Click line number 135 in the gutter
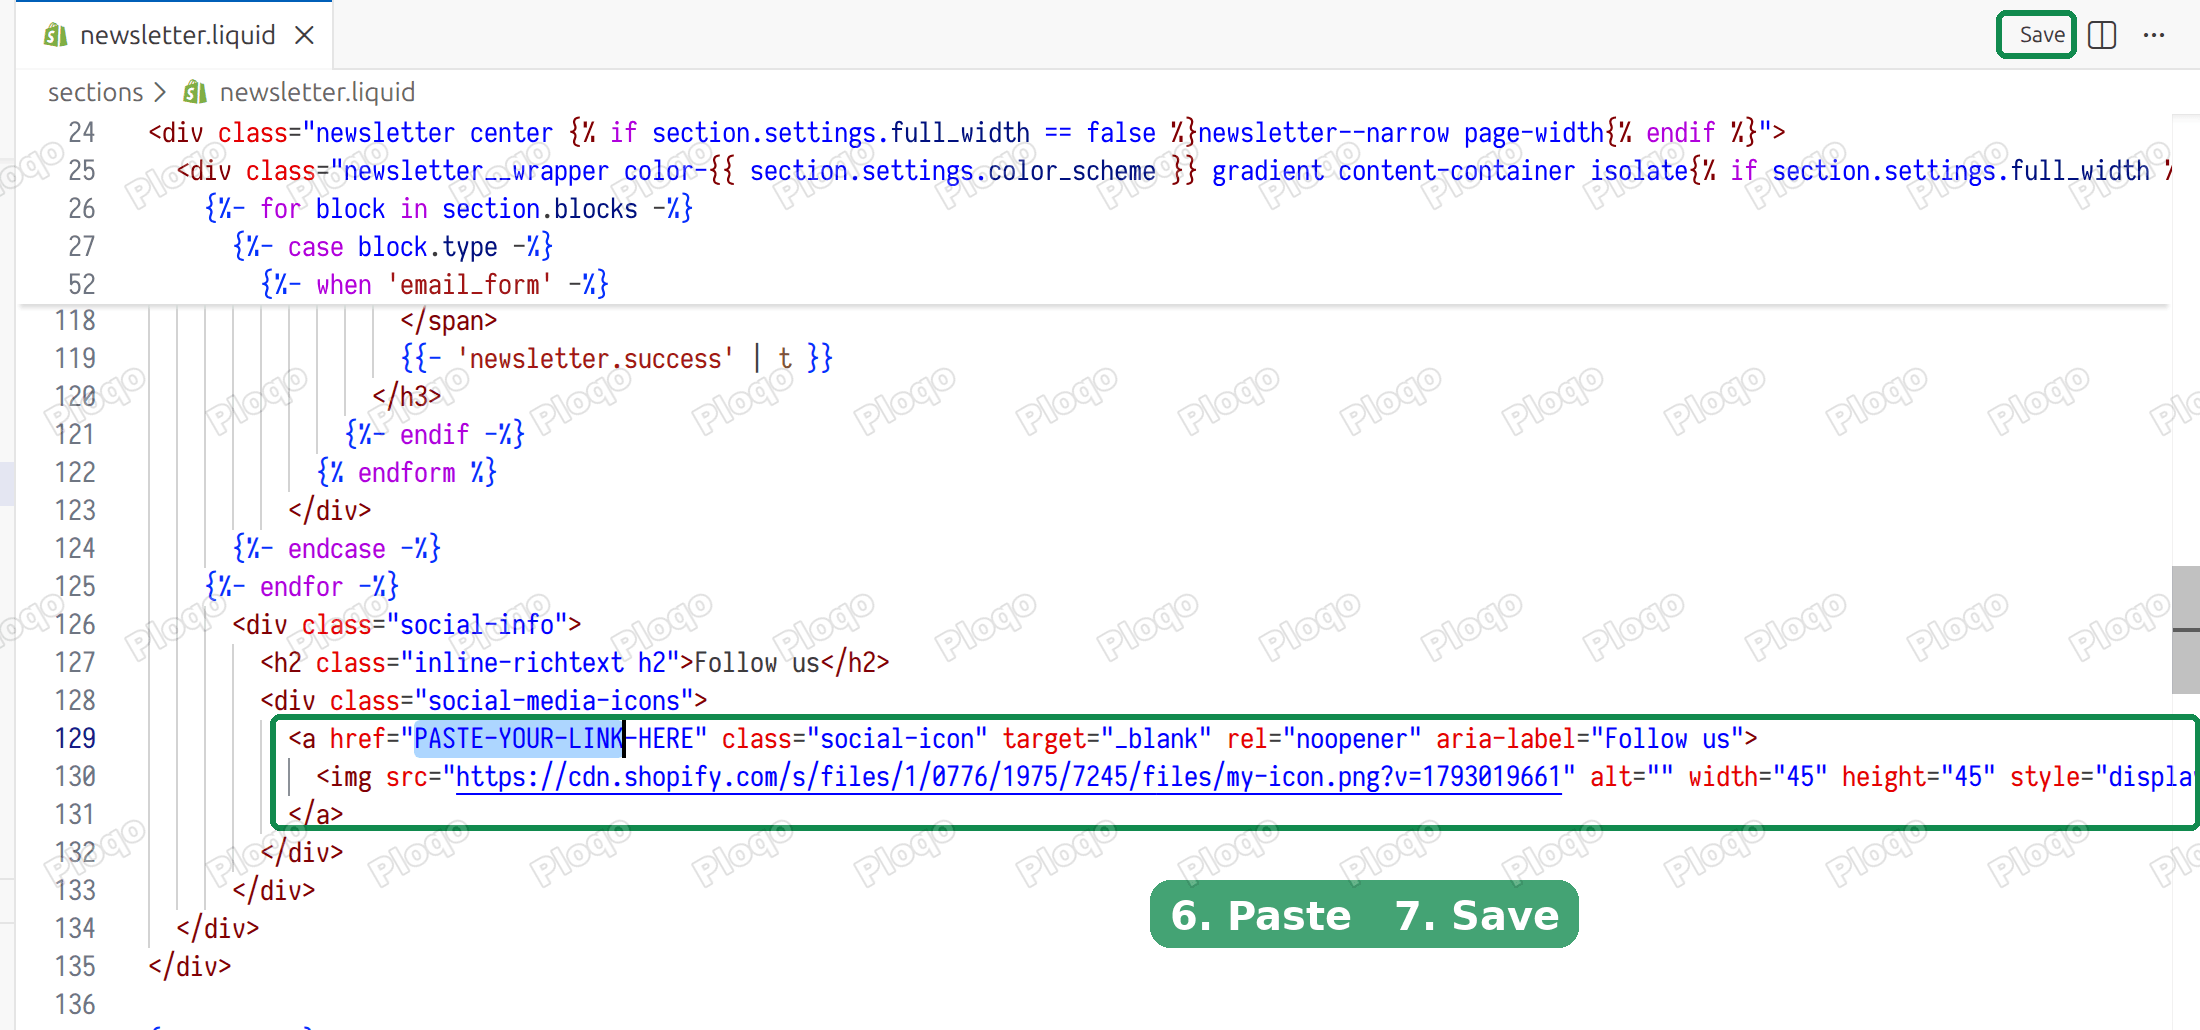Viewport: 2200px width, 1030px height. click(75, 967)
